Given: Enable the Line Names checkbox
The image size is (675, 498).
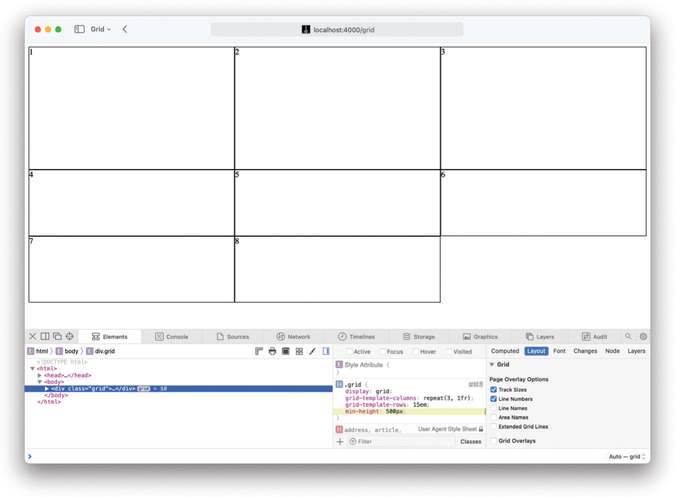Looking at the screenshot, I should pos(494,408).
